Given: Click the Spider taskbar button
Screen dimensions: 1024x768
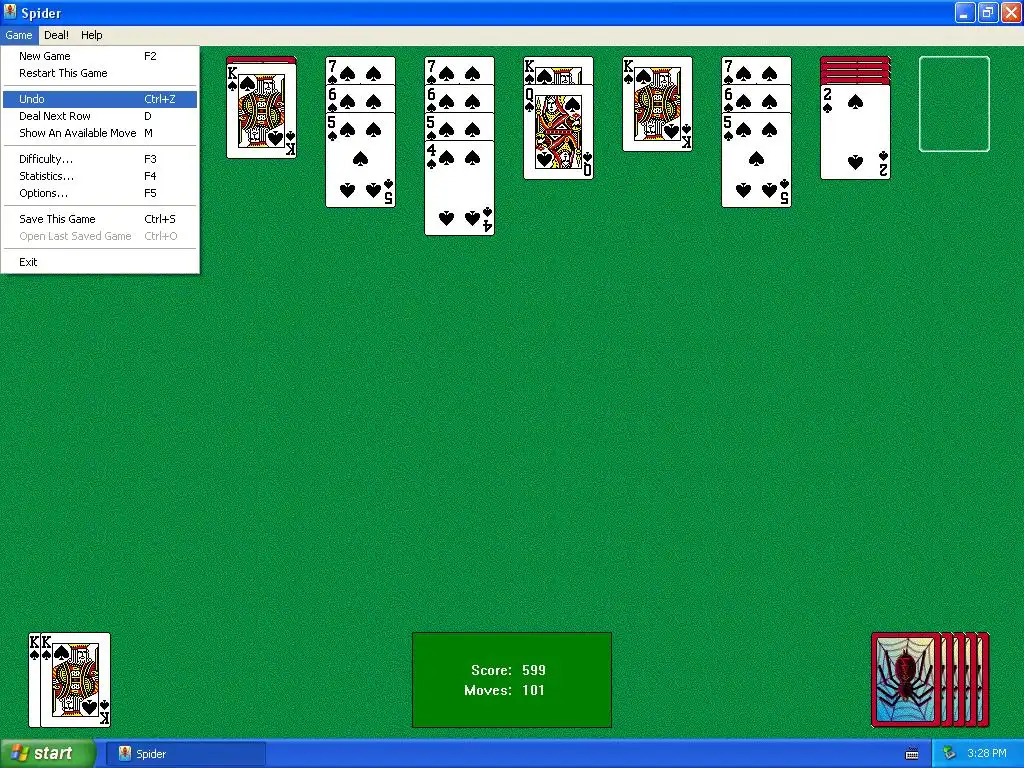Looking at the screenshot, I should tap(186, 754).
